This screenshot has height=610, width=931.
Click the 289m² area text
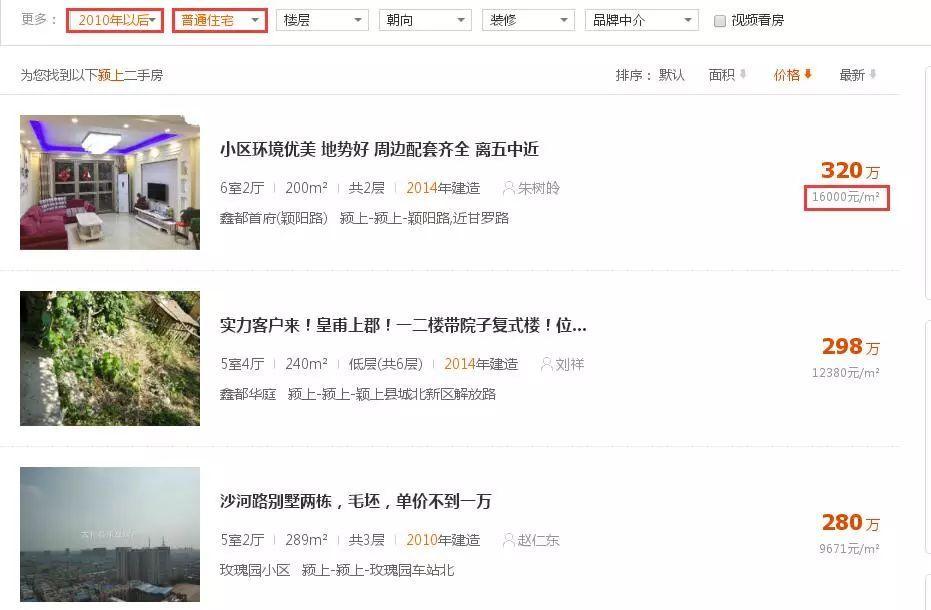pos(306,540)
